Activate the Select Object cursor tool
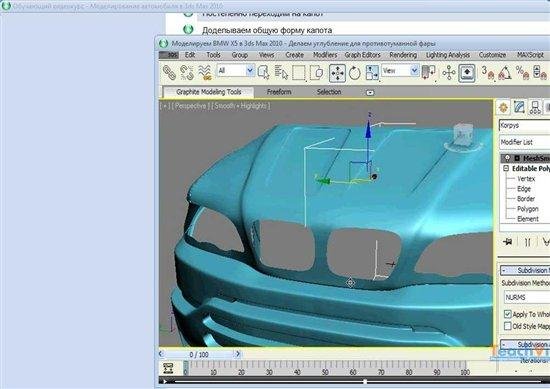The height and width of the screenshot is (389, 550). tap(263, 72)
